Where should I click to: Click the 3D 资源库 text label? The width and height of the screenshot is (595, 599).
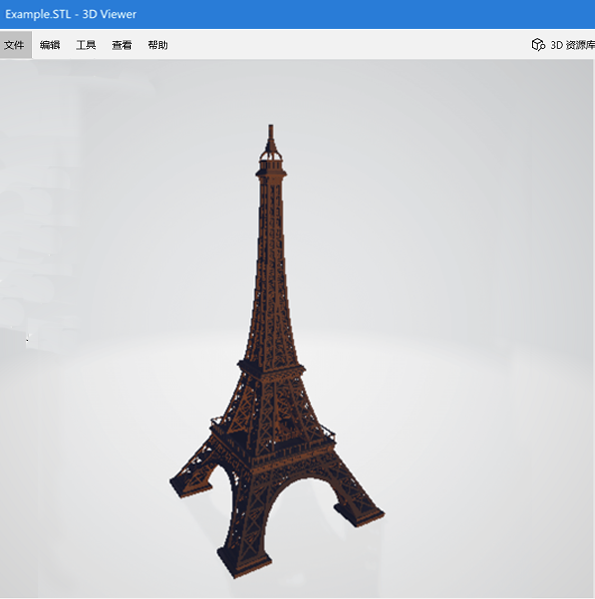[x=572, y=45]
